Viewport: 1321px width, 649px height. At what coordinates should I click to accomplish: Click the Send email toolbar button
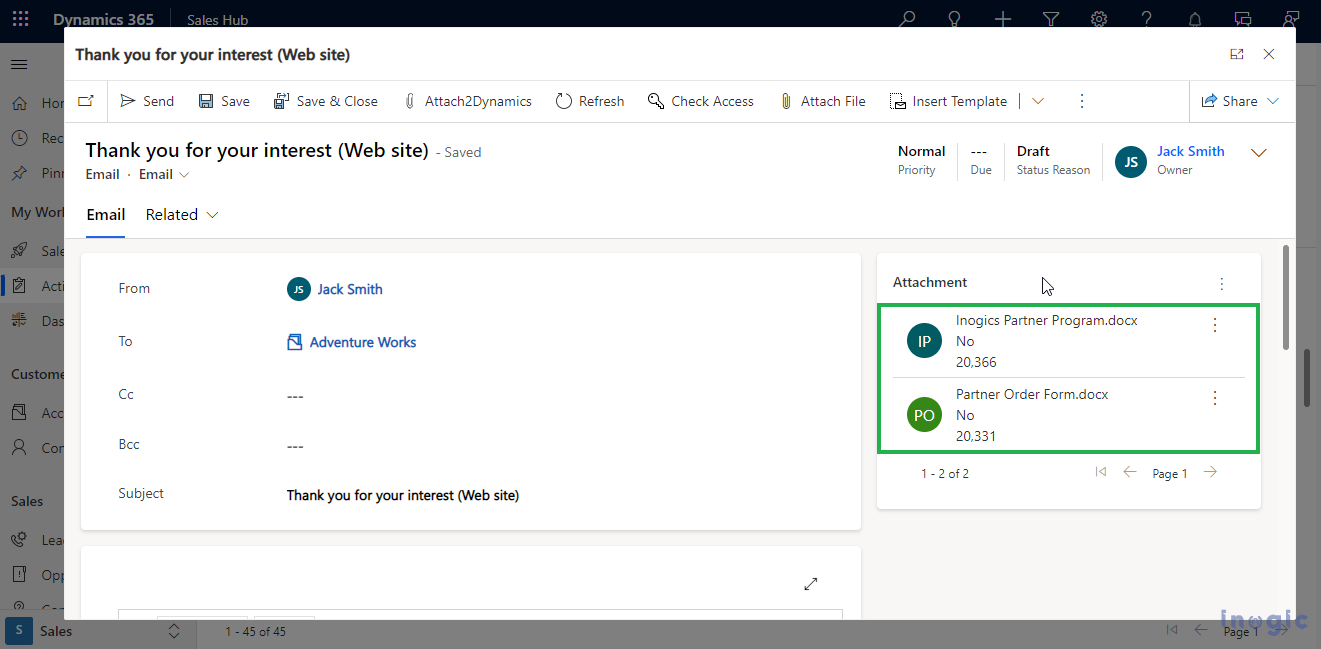click(x=147, y=101)
